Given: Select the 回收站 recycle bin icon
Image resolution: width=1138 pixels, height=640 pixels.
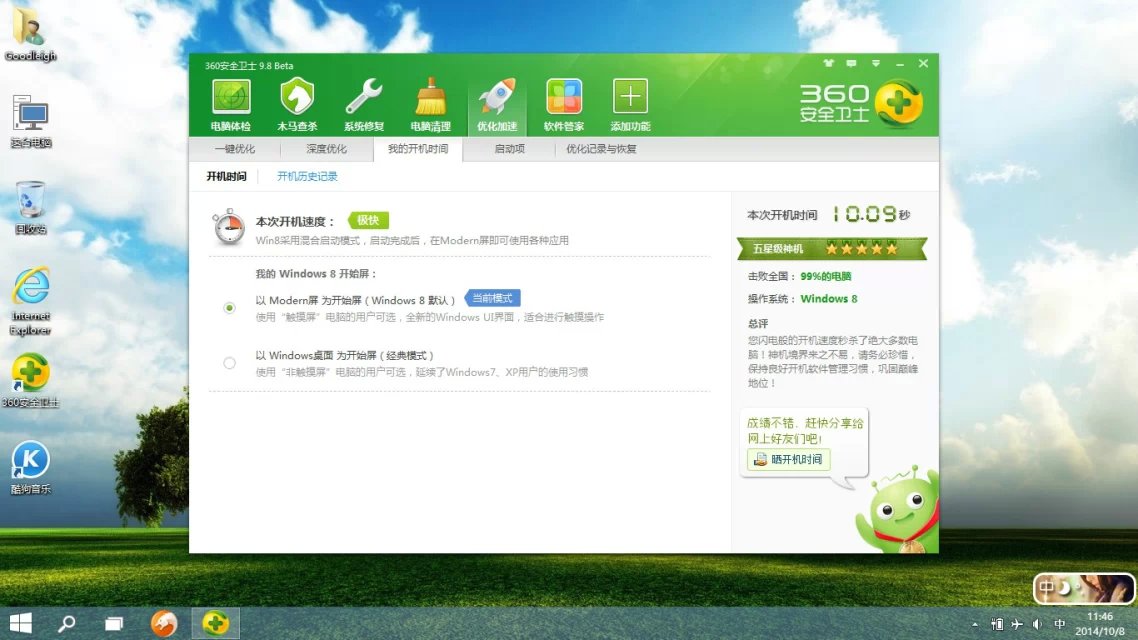Looking at the screenshot, I should [30, 208].
